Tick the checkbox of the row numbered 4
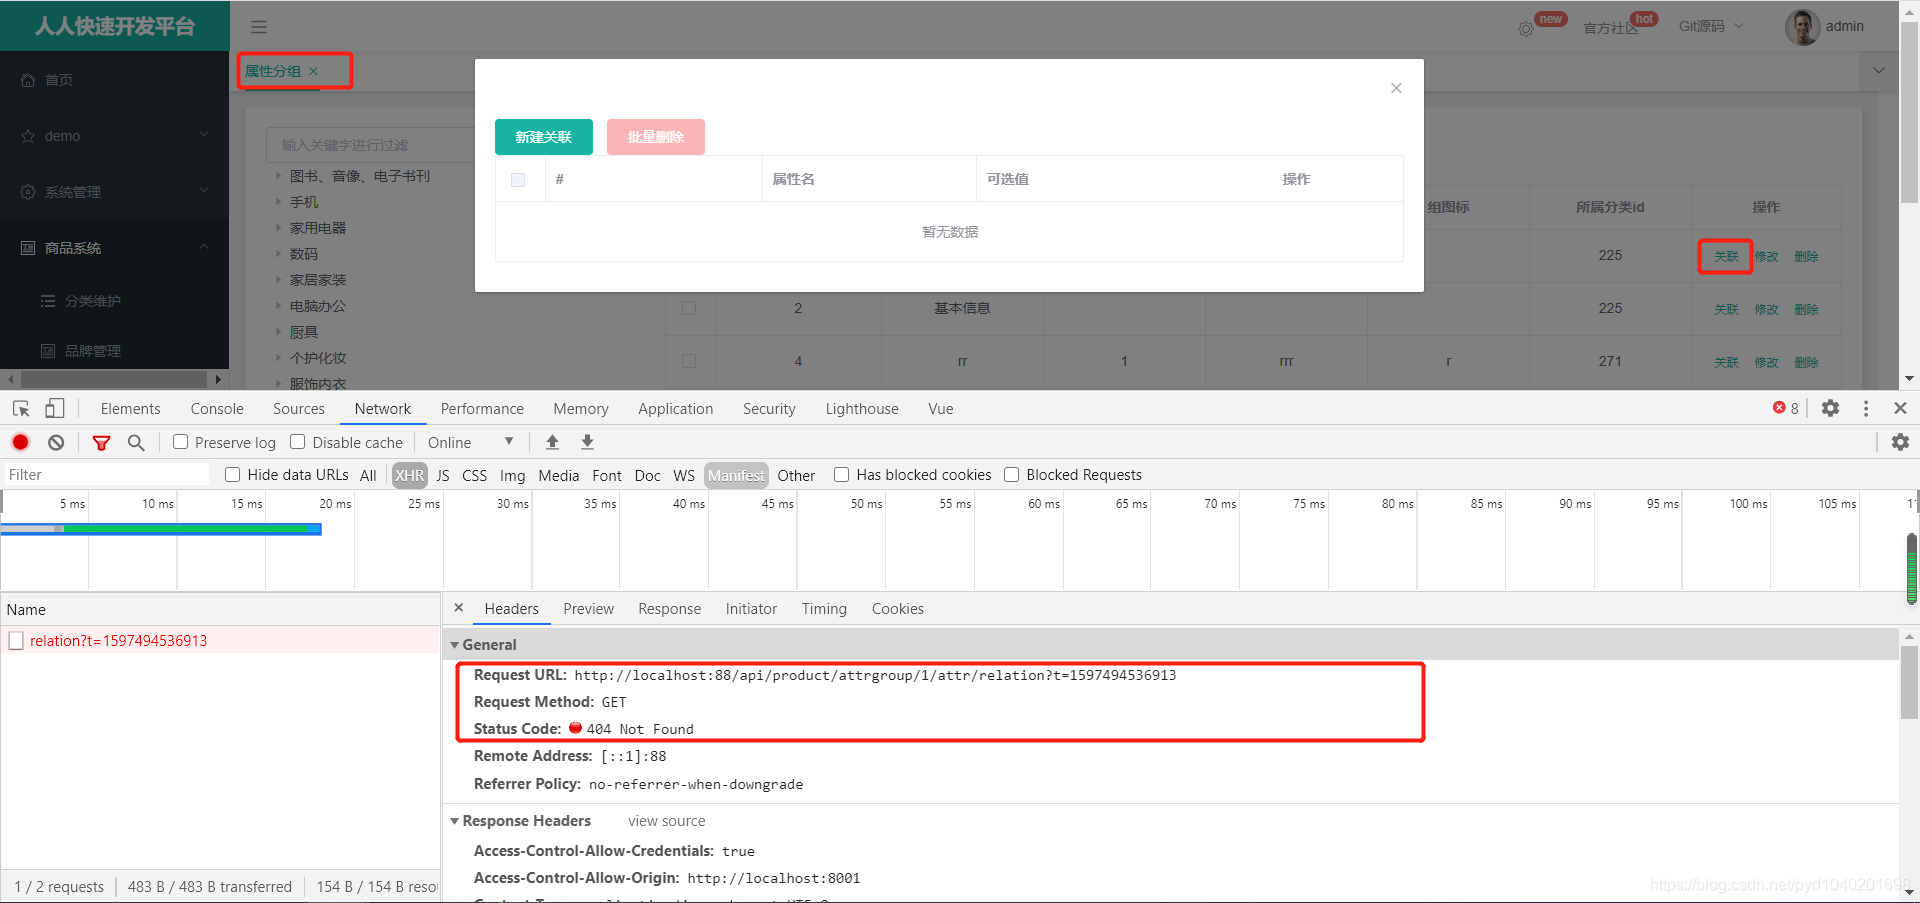The height and width of the screenshot is (903, 1920). [x=689, y=361]
